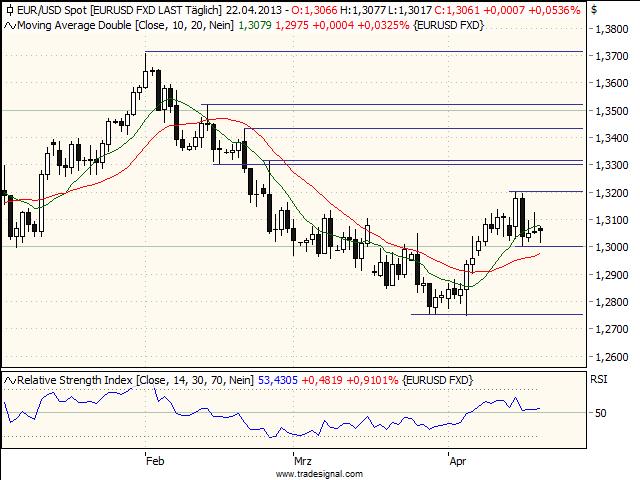
Task: Click the 1,2700 price axis label
Action: pos(611,329)
